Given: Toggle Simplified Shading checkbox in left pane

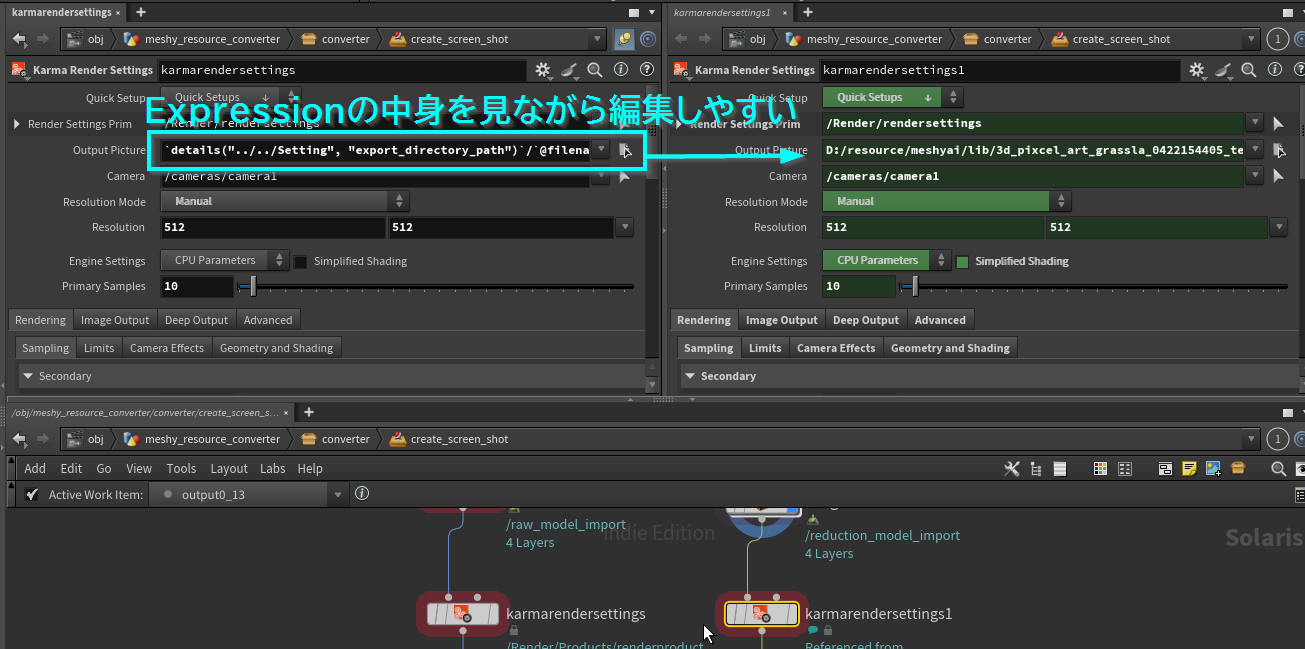Looking at the screenshot, I should tap(300, 261).
